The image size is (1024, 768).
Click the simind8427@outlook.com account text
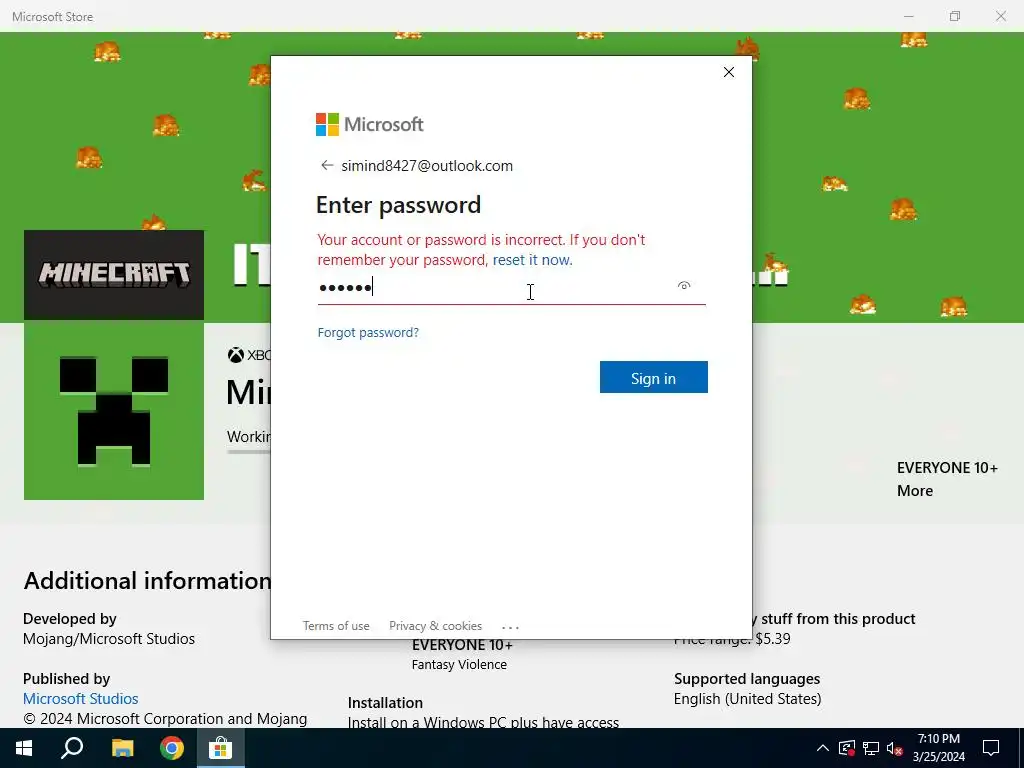click(x=427, y=166)
